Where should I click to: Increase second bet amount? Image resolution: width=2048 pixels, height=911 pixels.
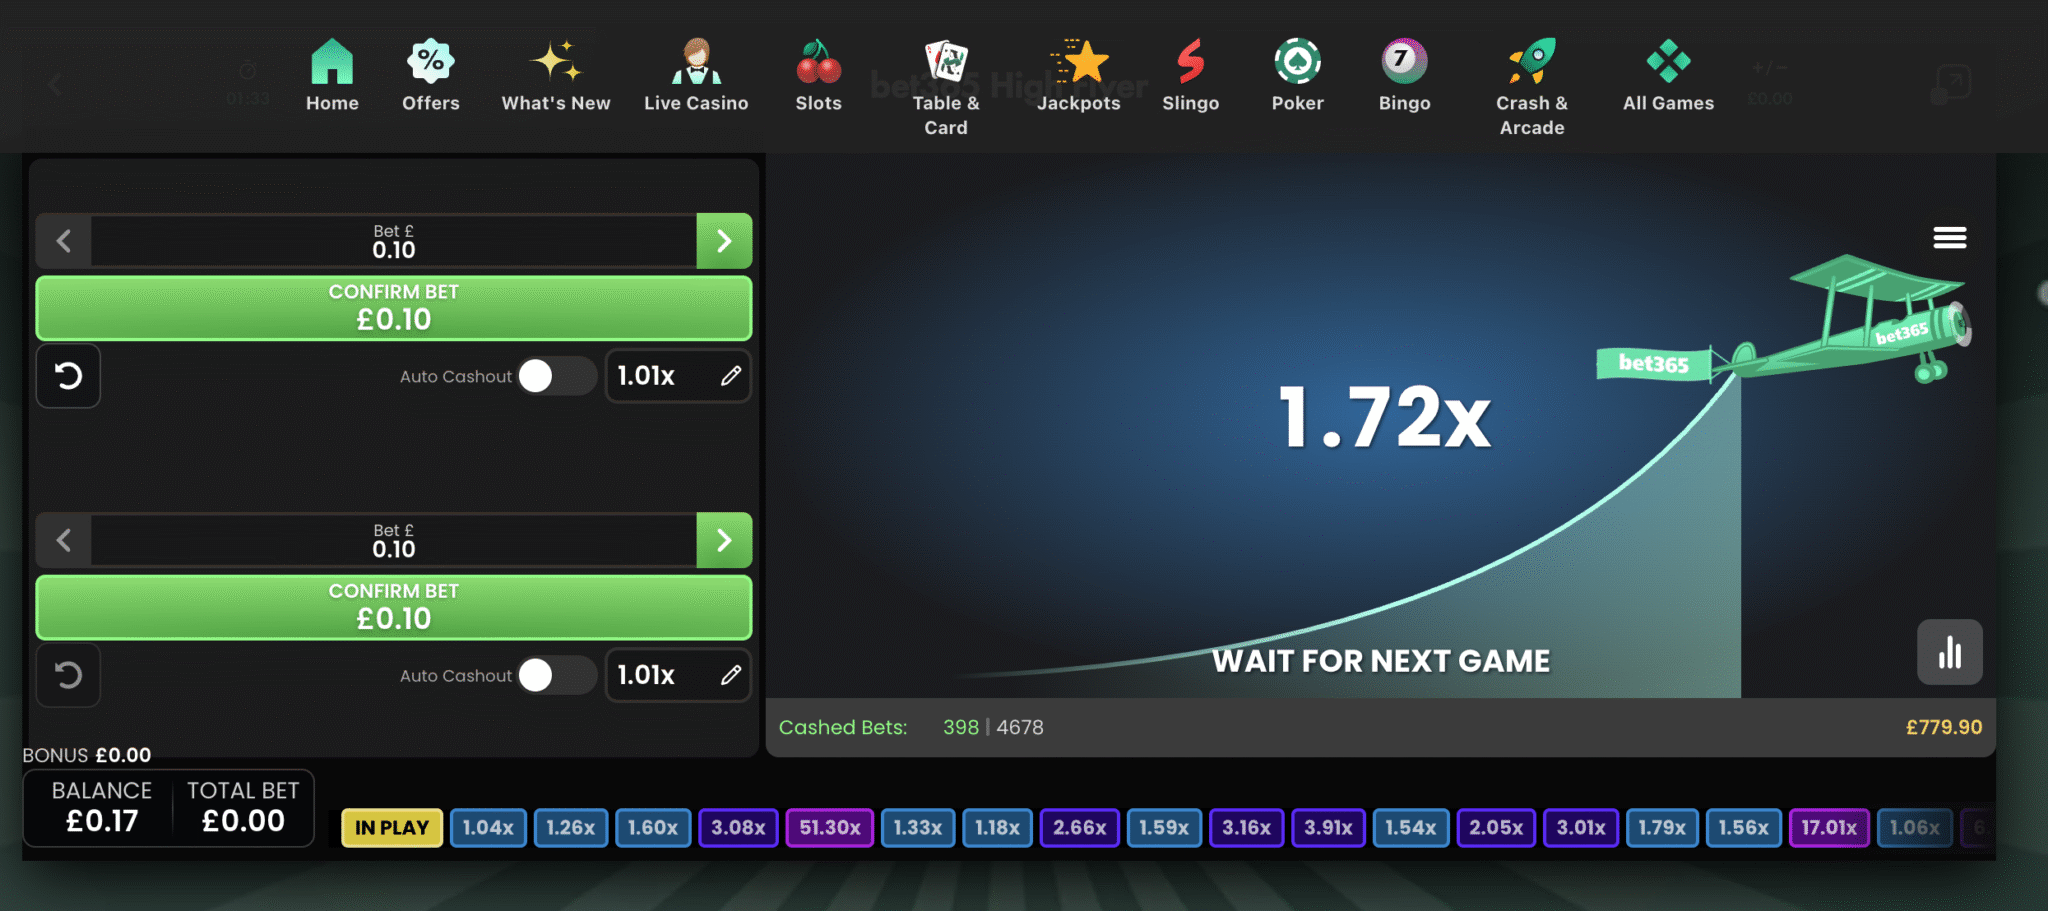pos(724,540)
